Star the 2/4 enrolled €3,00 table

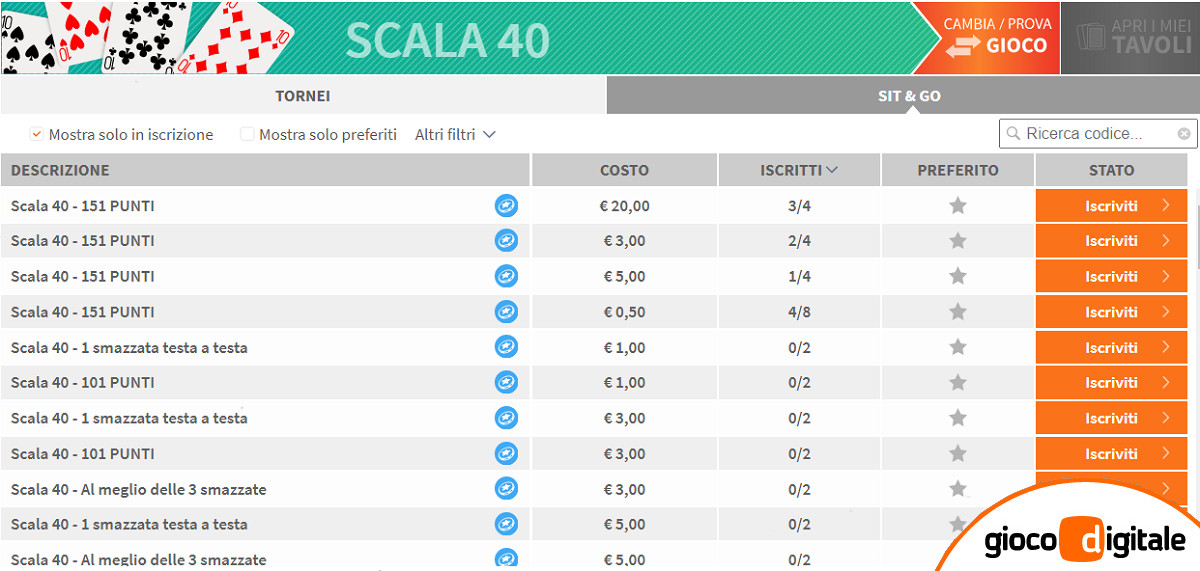[957, 241]
